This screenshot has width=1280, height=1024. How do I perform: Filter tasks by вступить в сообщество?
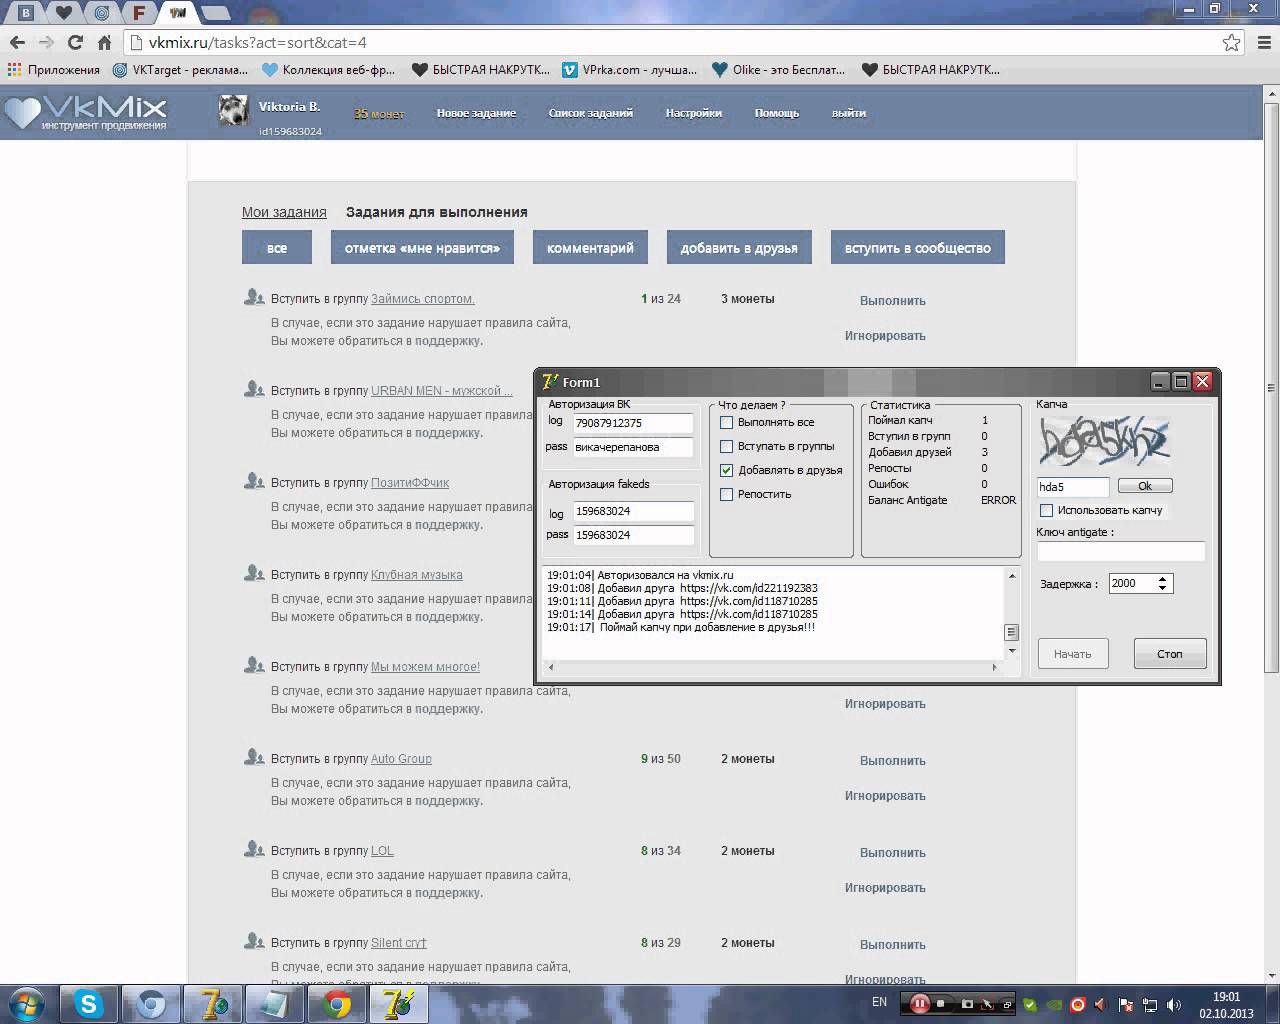pos(918,248)
